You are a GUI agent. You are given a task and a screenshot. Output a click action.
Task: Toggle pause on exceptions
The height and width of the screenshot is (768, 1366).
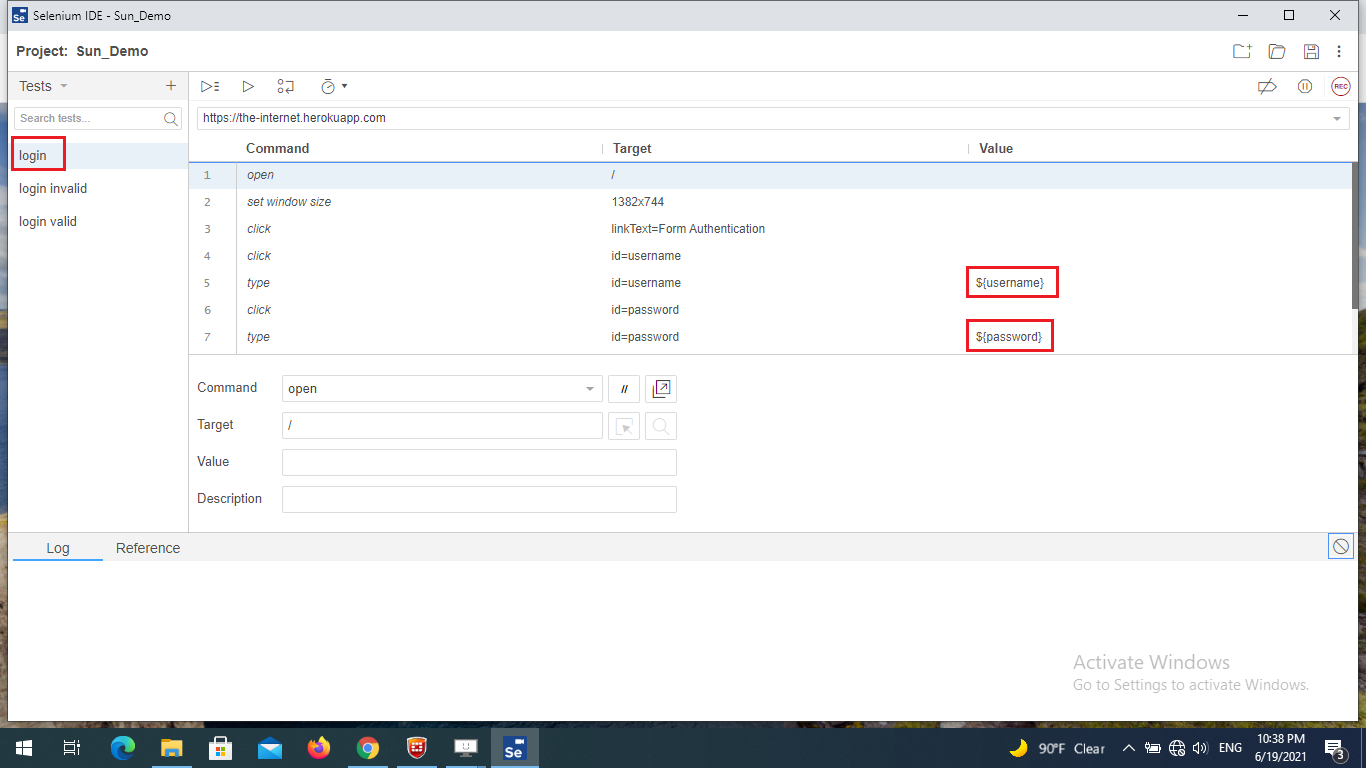[x=1305, y=87]
